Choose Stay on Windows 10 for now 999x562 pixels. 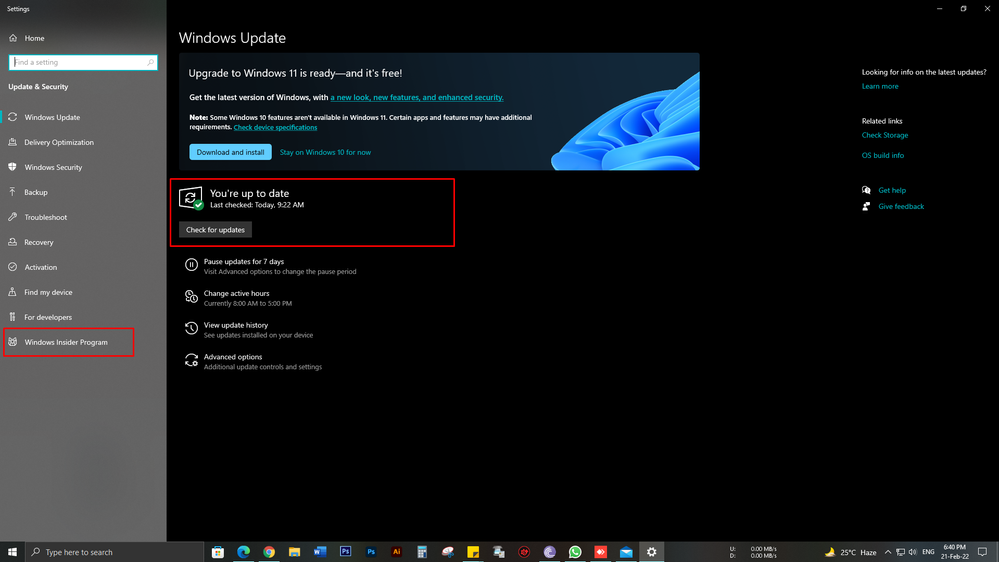click(x=325, y=152)
